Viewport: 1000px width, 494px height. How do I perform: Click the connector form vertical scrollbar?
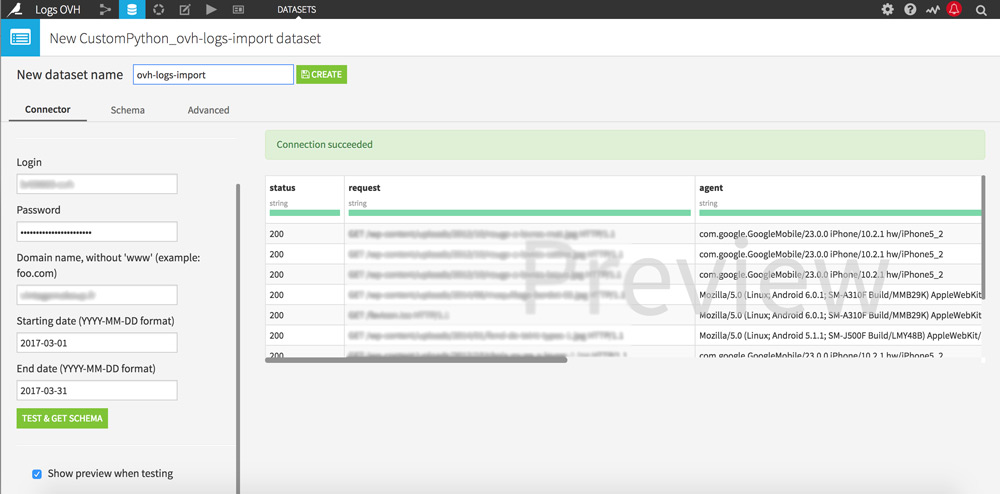coord(238,338)
